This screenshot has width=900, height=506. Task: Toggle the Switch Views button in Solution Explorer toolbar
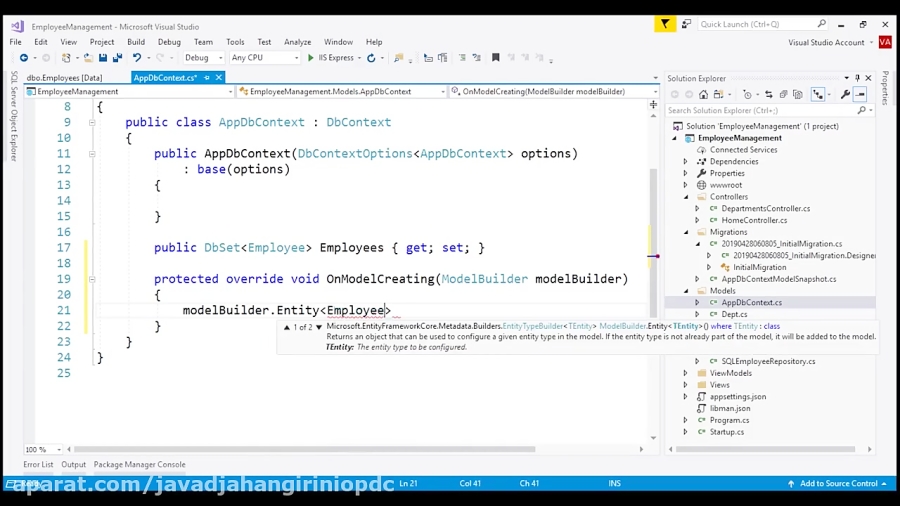pos(718,95)
